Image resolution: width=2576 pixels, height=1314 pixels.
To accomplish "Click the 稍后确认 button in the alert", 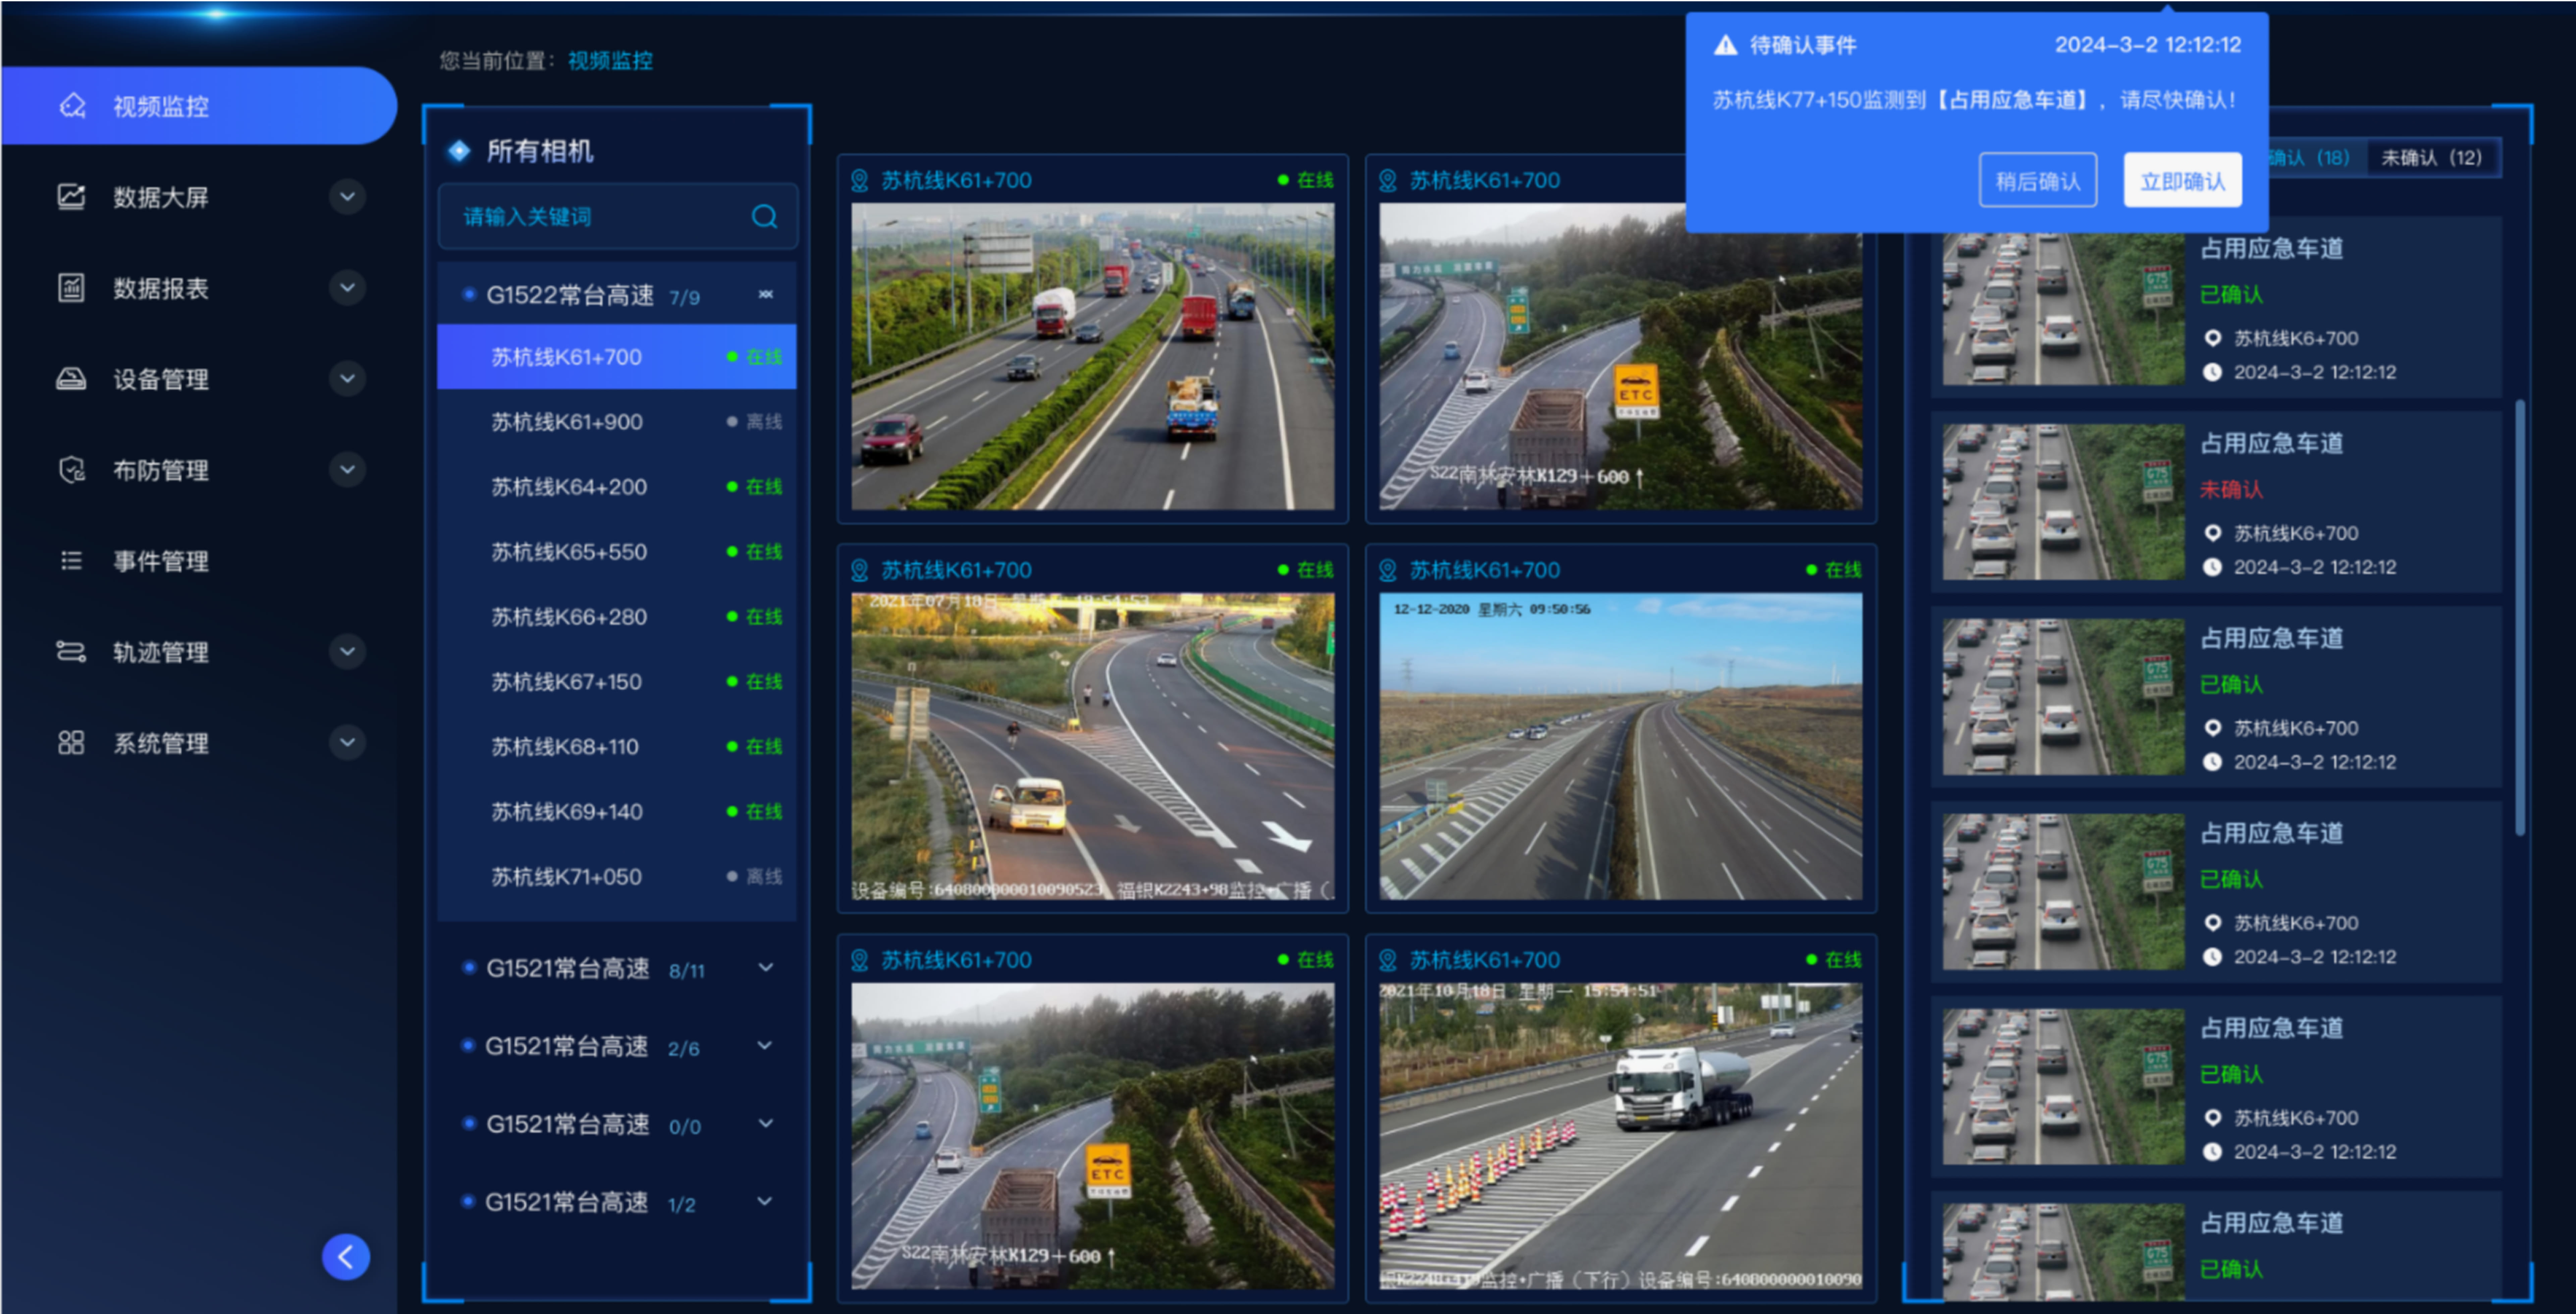I will click(x=2038, y=181).
